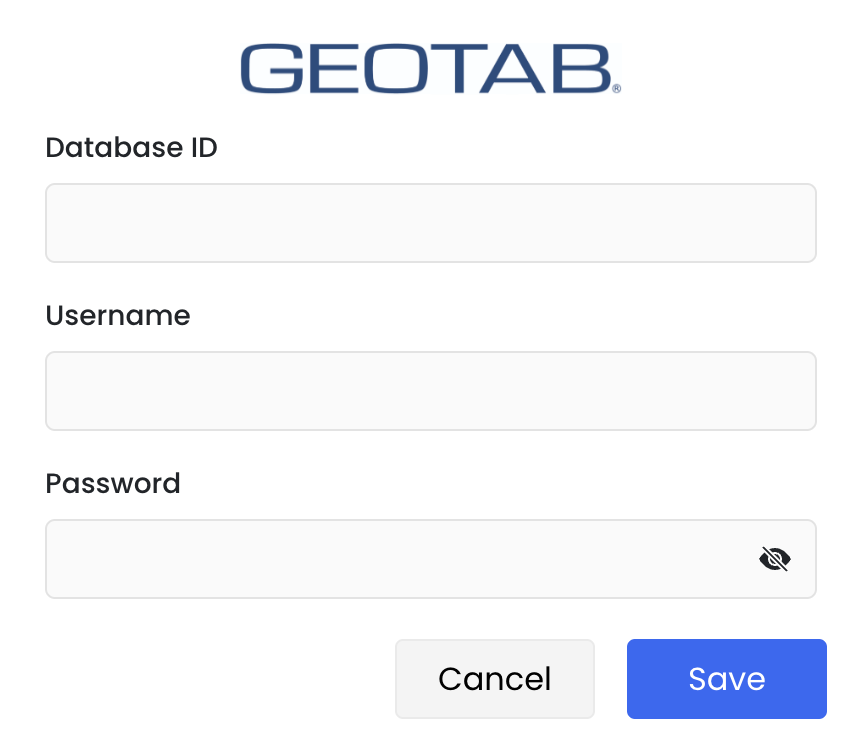Click inside the Password input field
This screenshot has width=860, height=754.
tap(400, 559)
